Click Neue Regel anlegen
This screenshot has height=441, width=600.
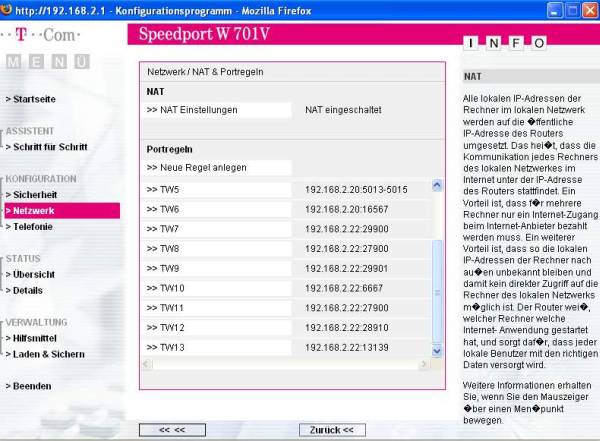196,167
